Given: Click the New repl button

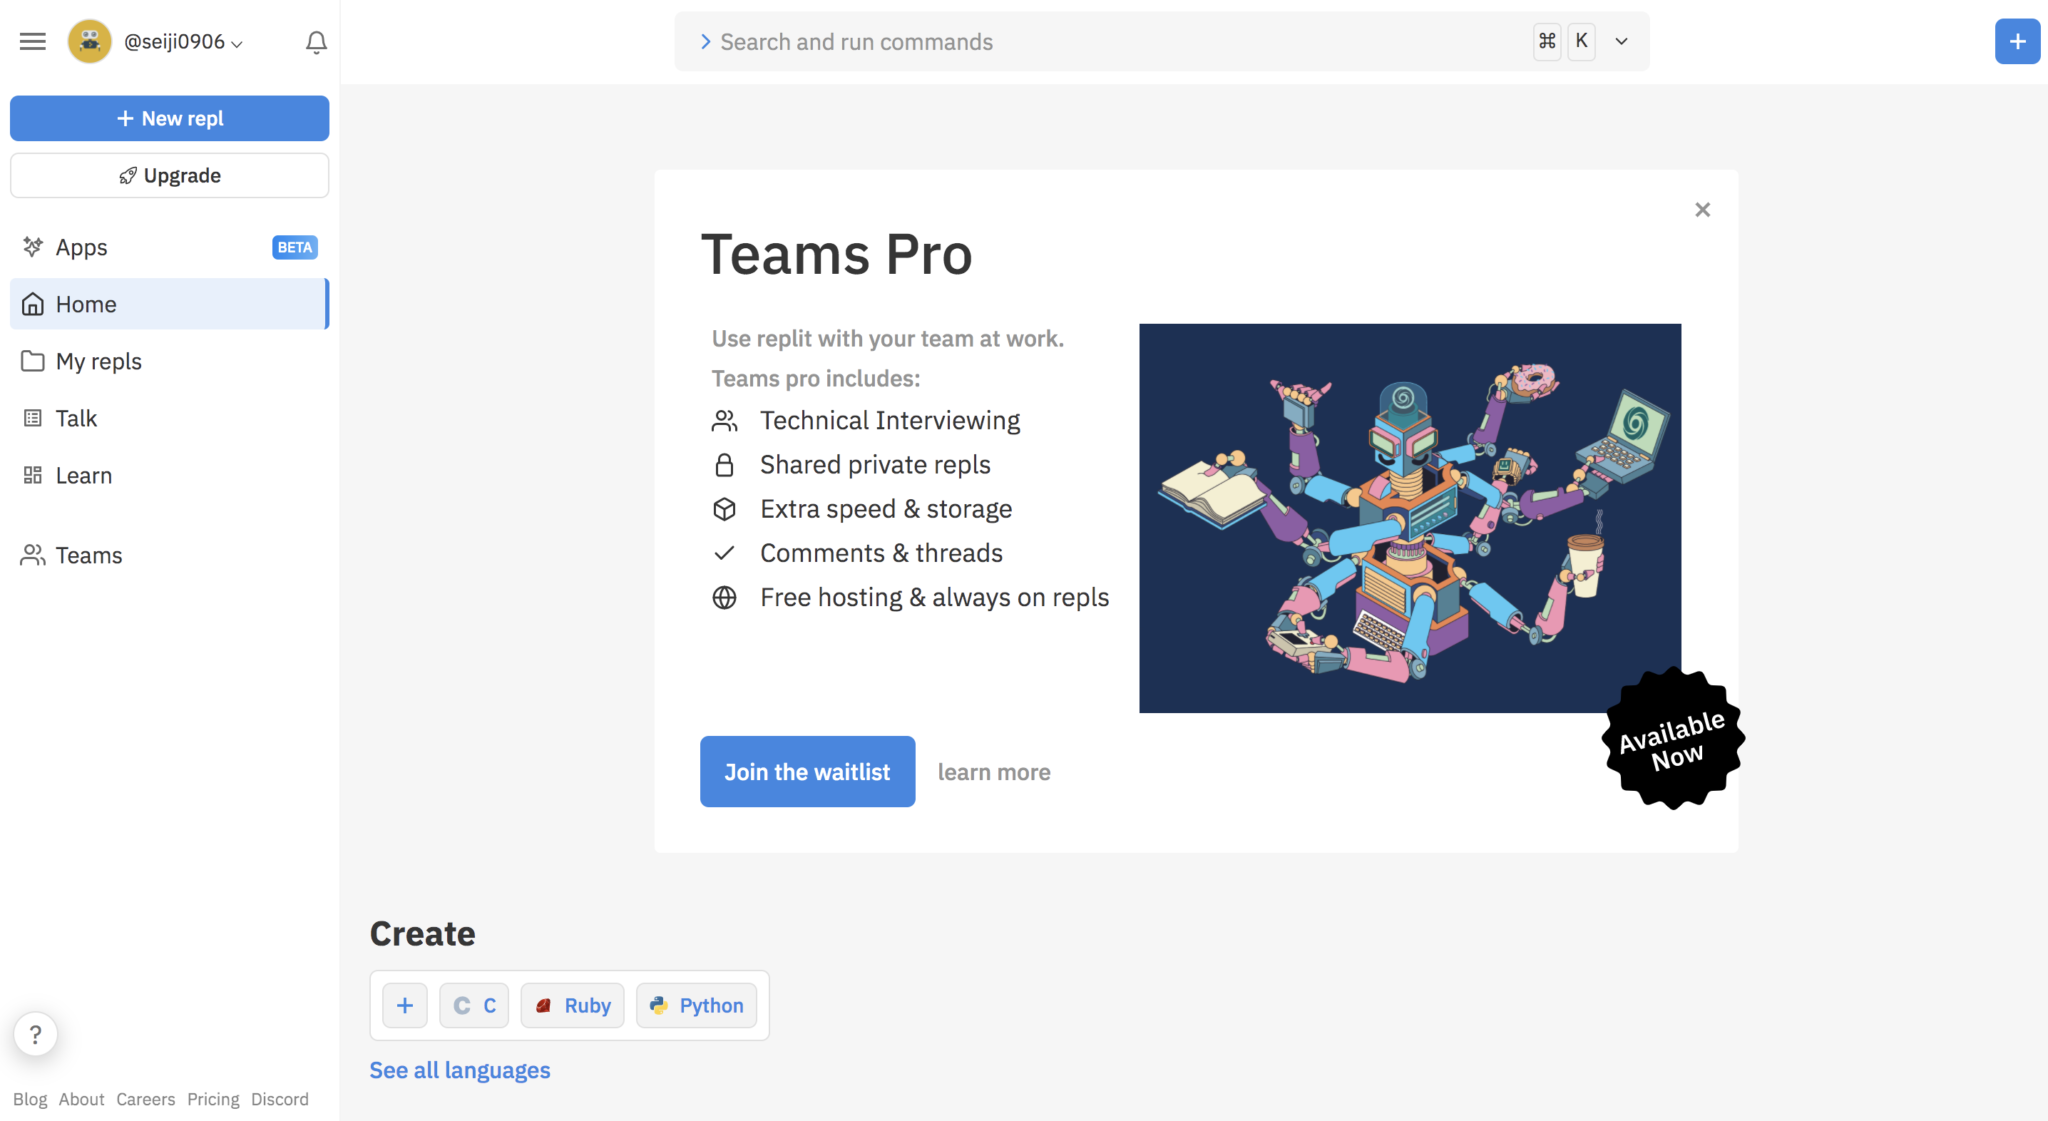Looking at the screenshot, I should 169,118.
